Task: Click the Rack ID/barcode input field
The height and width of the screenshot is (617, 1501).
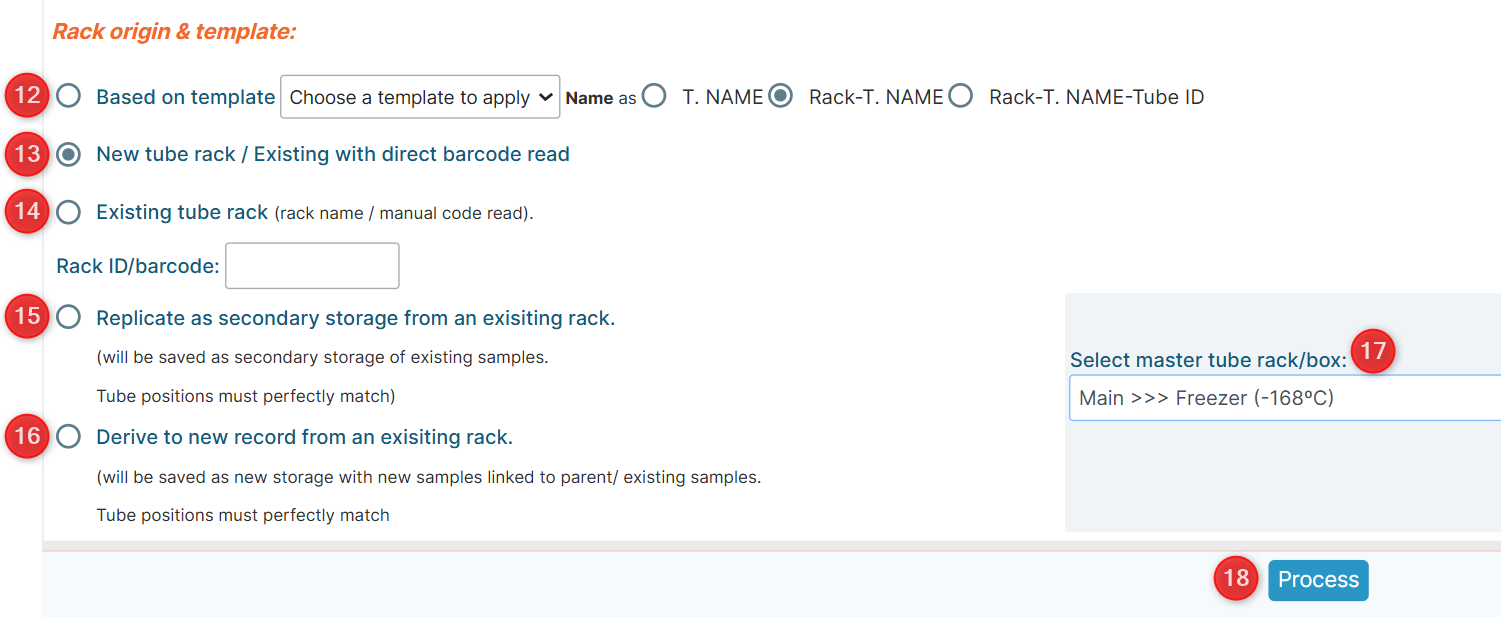Action: point(313,266)
